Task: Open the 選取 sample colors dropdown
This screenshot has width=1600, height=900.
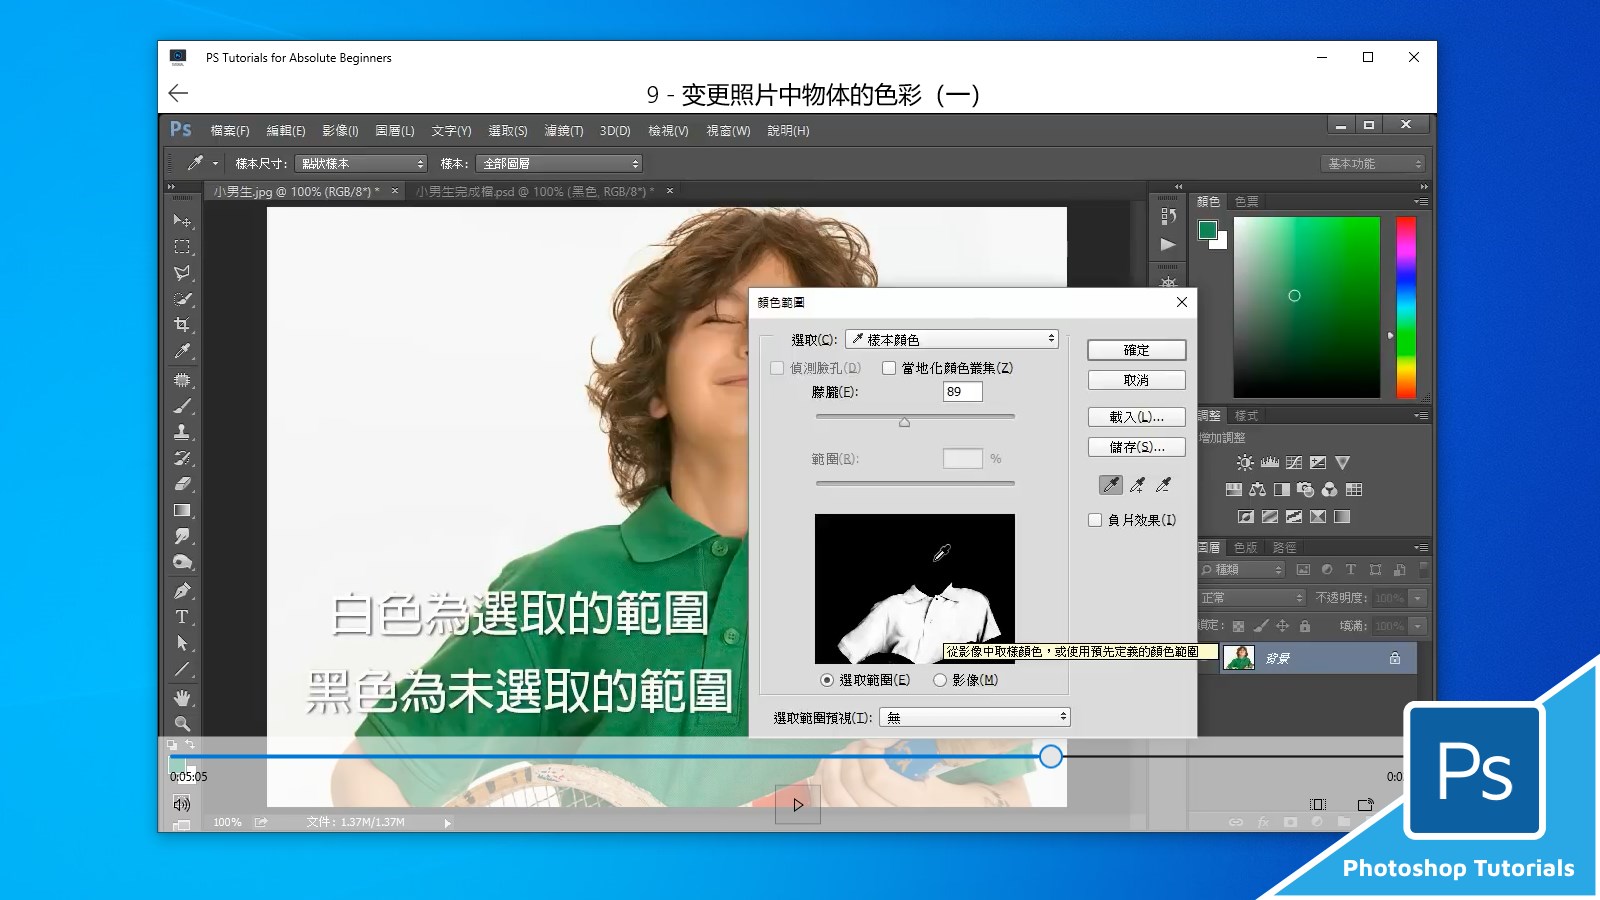Action: 952,340
